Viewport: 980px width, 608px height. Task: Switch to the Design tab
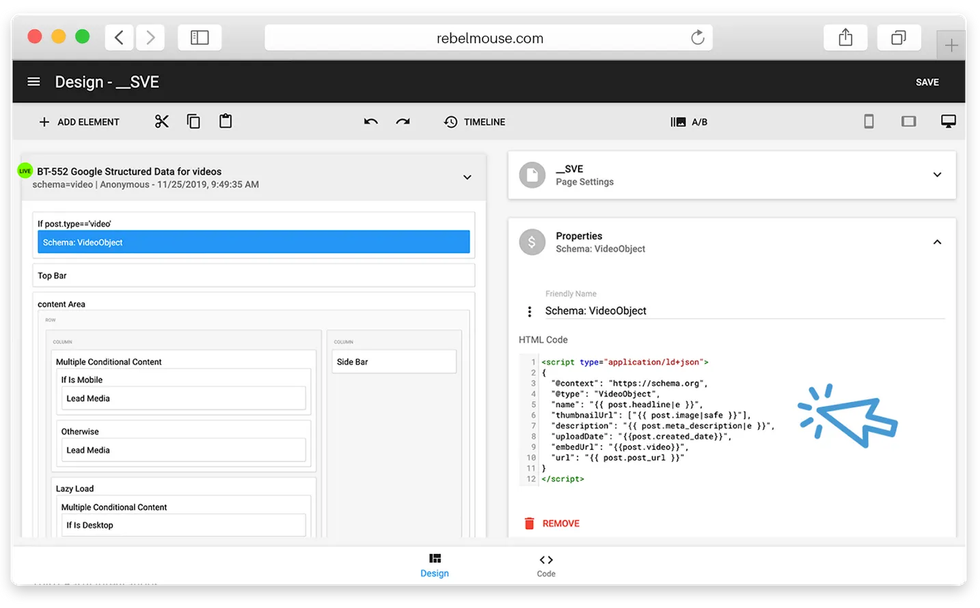435,565
